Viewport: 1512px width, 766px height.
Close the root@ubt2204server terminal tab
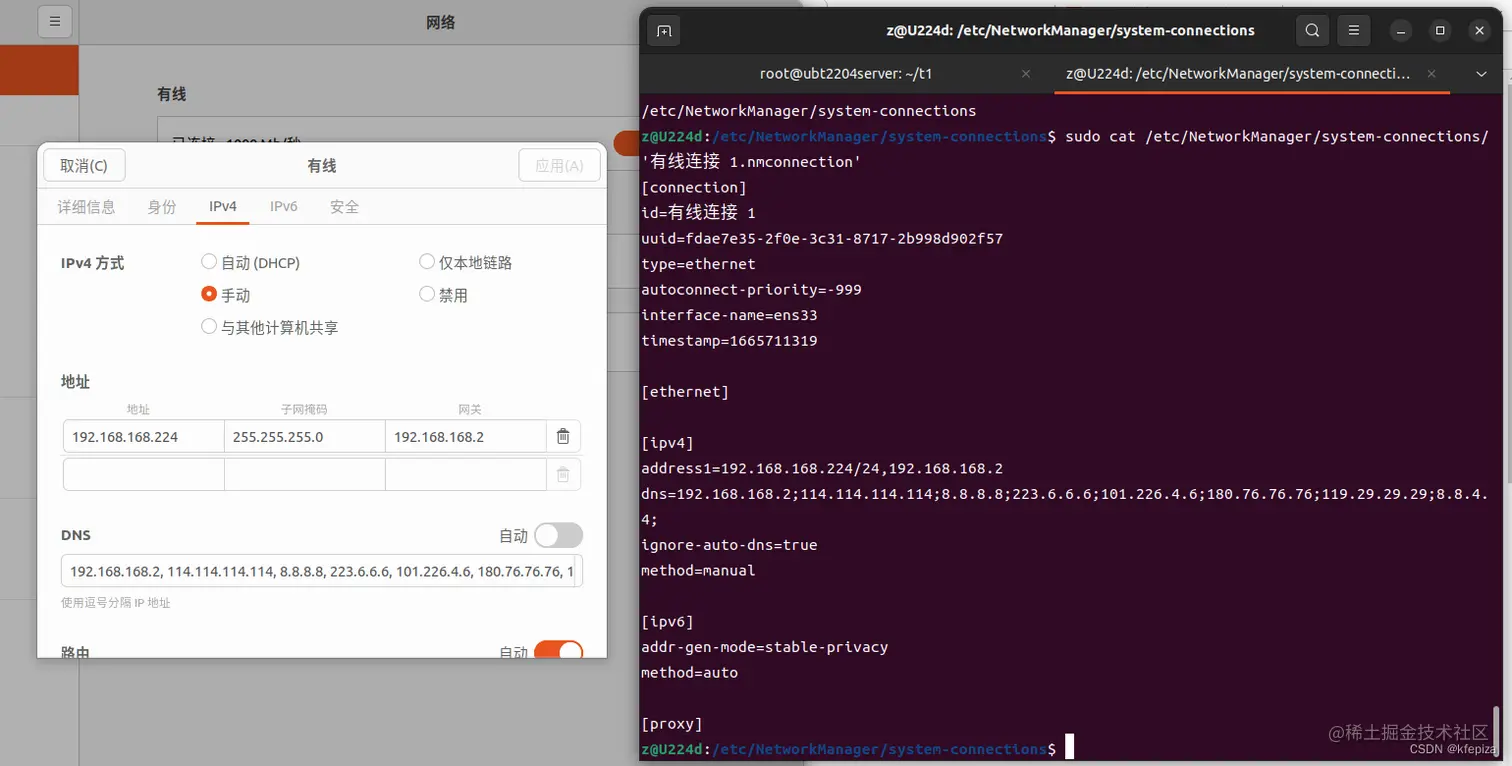coord(1026,74)
